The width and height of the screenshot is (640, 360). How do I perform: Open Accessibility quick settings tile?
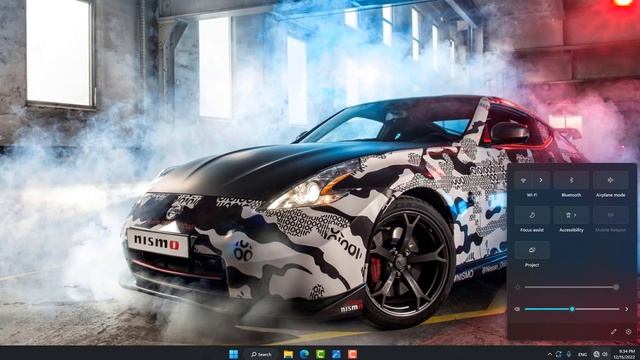click(x=571, y=215)
